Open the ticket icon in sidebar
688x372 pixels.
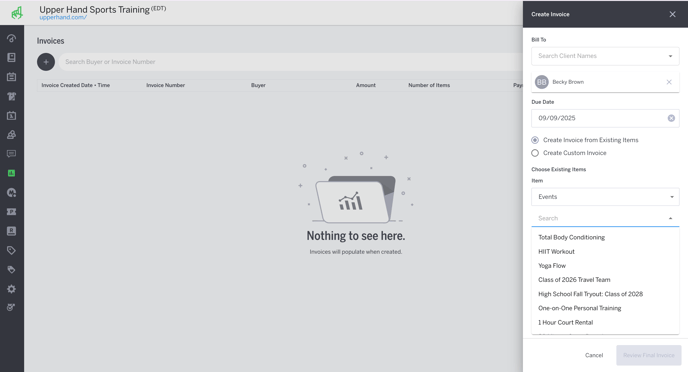(x=12, y=212)
